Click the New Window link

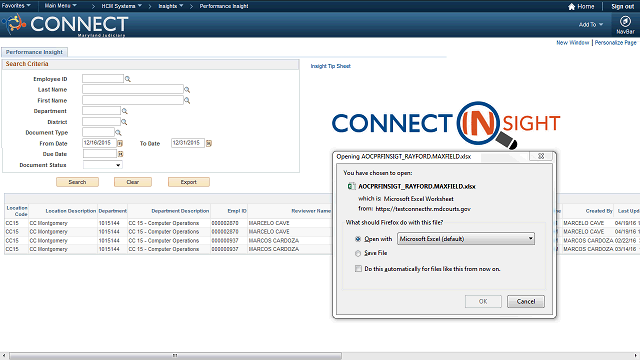[x=573, y=42]
